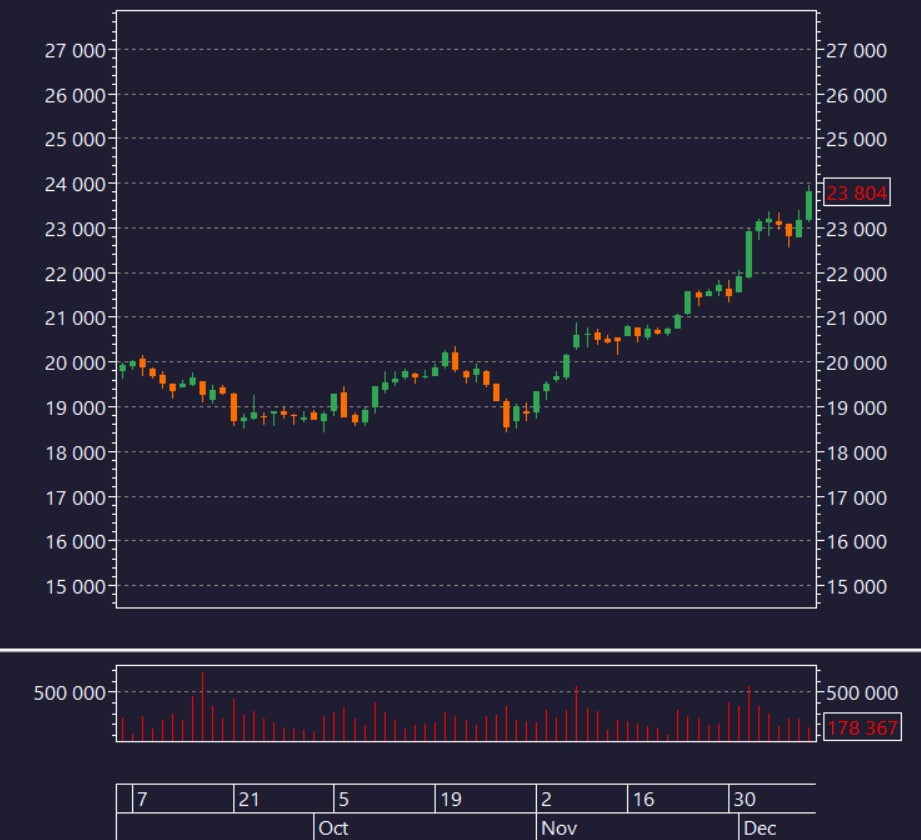Select the 25 000 label on left price axis
921x840 pixels.
click(x=75, y=140)
